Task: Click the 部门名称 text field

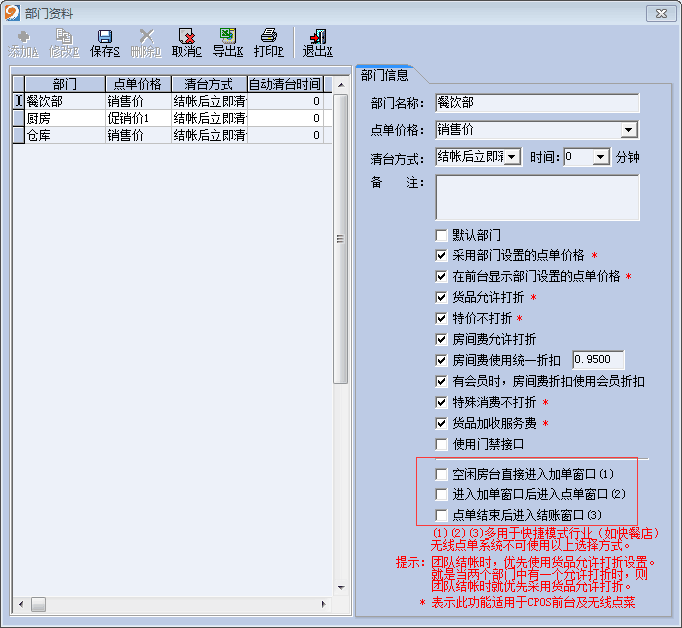Action: (537, 103)
